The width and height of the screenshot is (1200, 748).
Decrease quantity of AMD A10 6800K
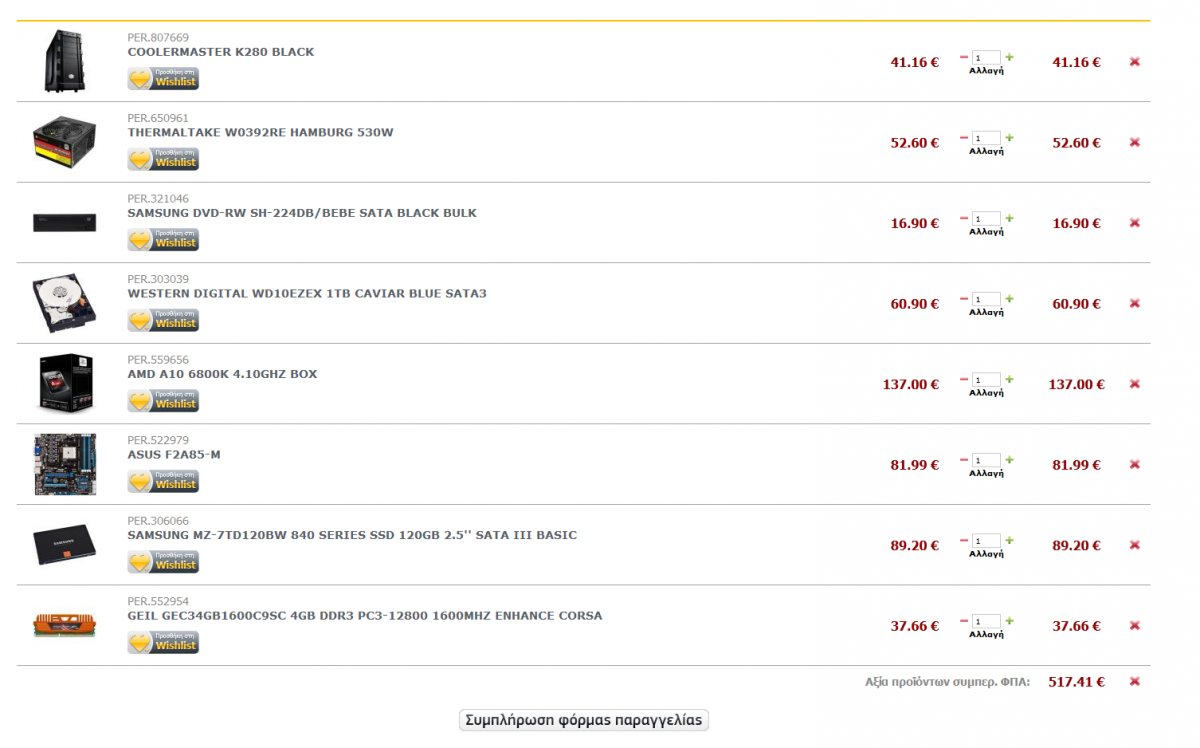pyautogui.click(x=964, y=379)
